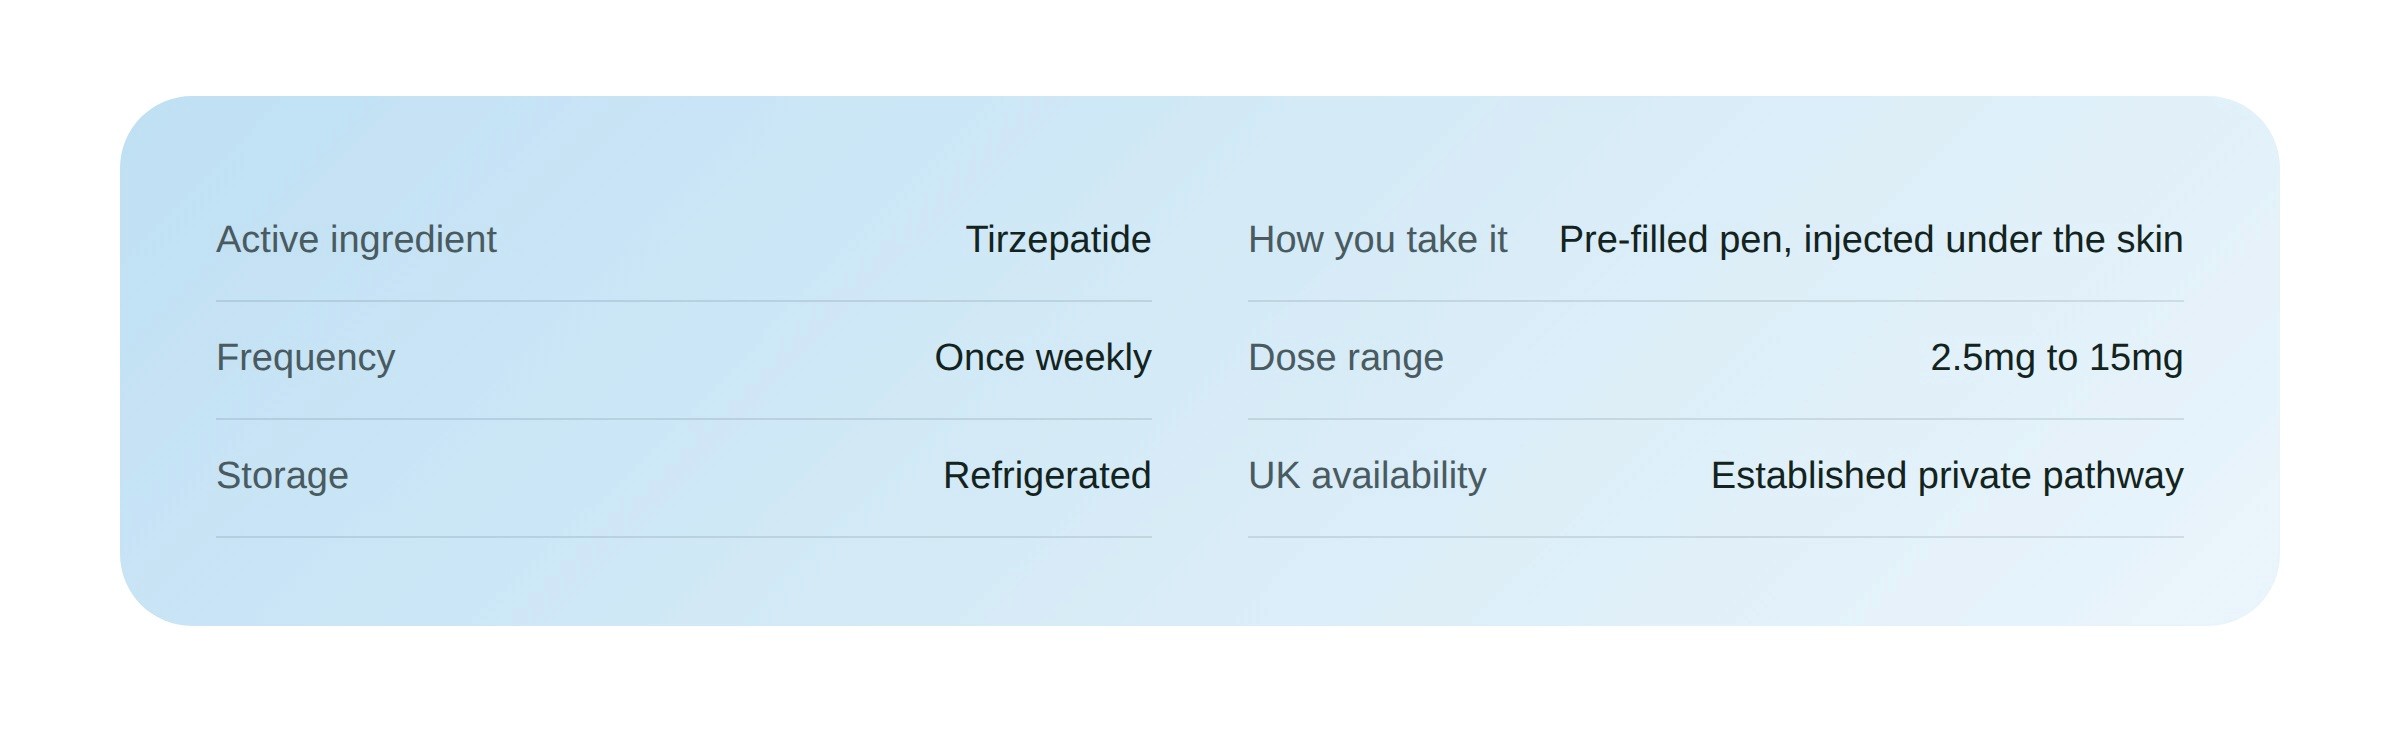Click the UK availability label
The image size is (2400, 738).
click(1367, 476)
